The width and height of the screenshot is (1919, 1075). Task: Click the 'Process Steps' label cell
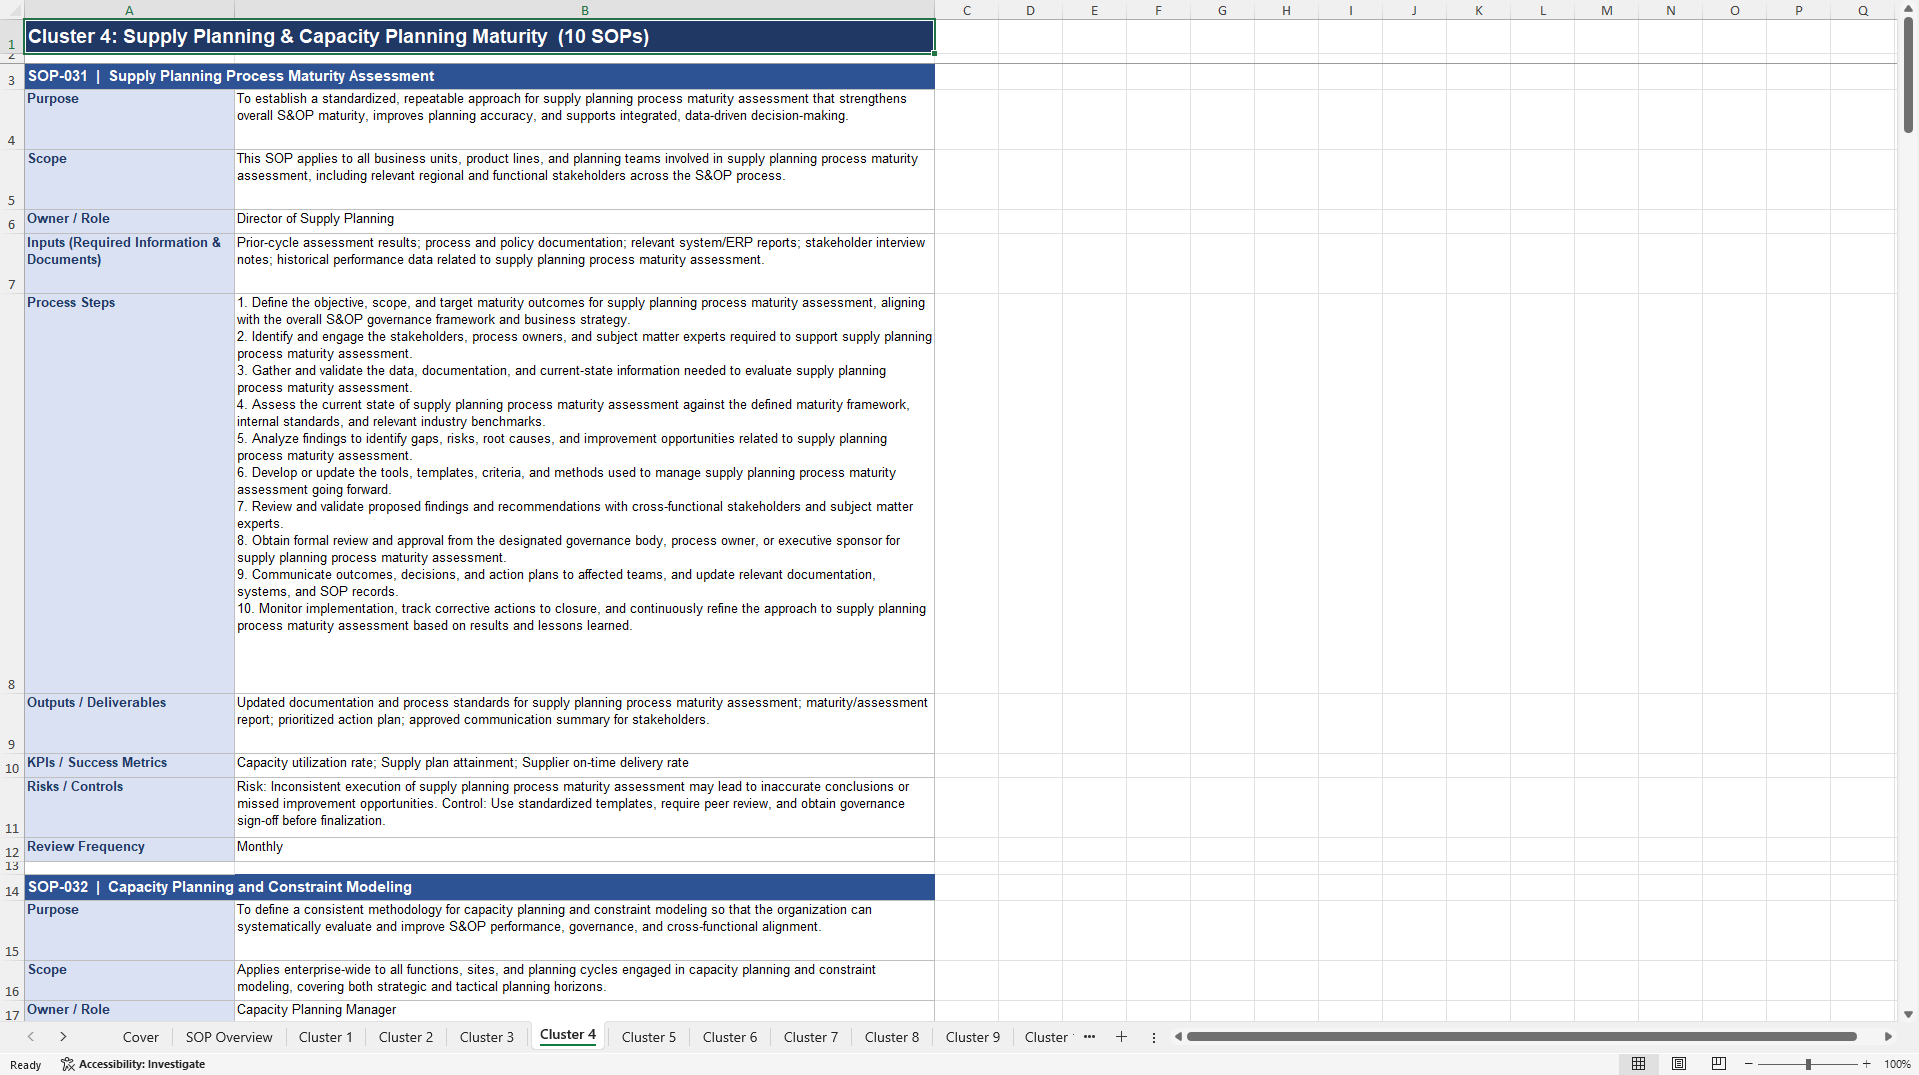pos(129,494)
